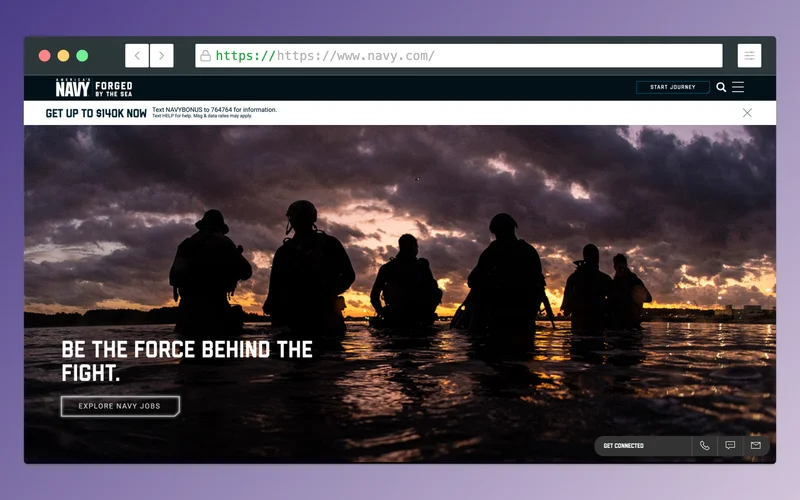Image resolution: width=800 pixels, height=500 pixels.
Task: Select the Get Connected label
Action: (x=624, y=446)
